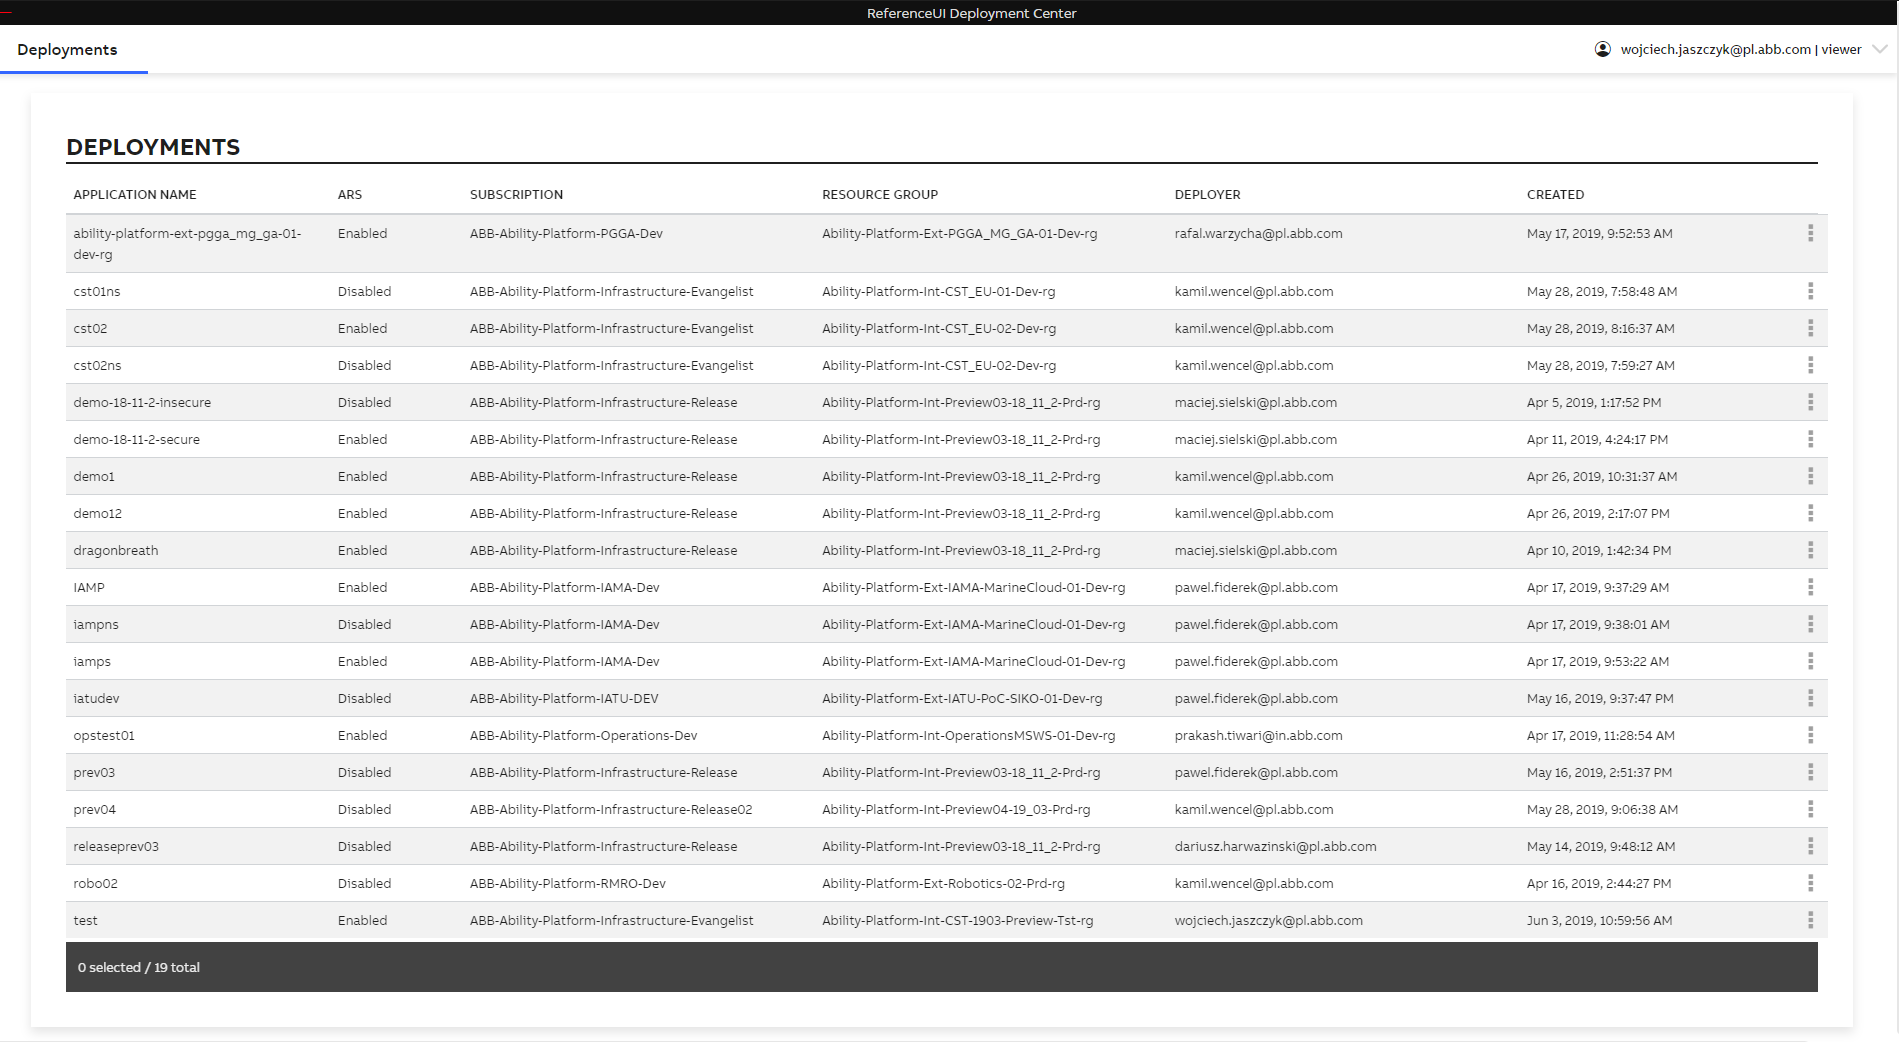Click the user avatar icon
This screenshot has height=1042, width=1899.
tap(1602, 49)
